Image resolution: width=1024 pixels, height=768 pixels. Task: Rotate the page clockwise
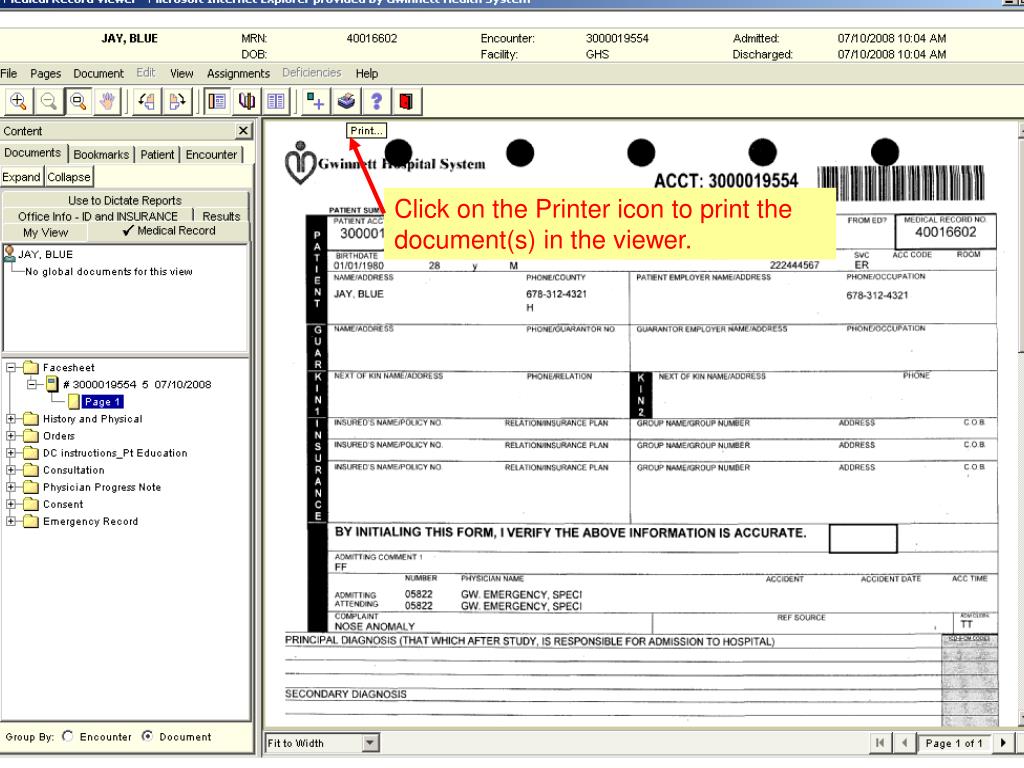coord(176,101)
